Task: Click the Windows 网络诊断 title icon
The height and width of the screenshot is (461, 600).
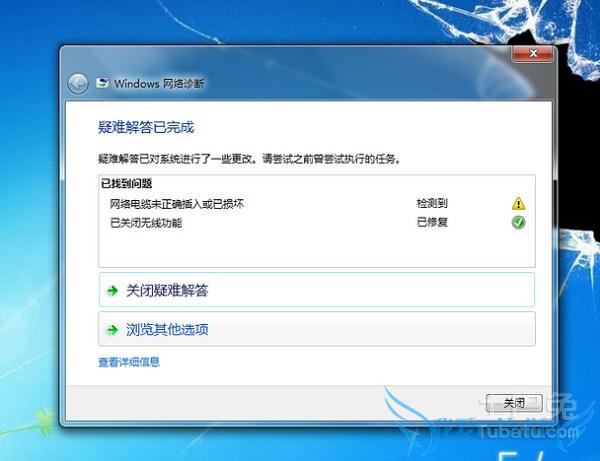Action: coord(102,83)
